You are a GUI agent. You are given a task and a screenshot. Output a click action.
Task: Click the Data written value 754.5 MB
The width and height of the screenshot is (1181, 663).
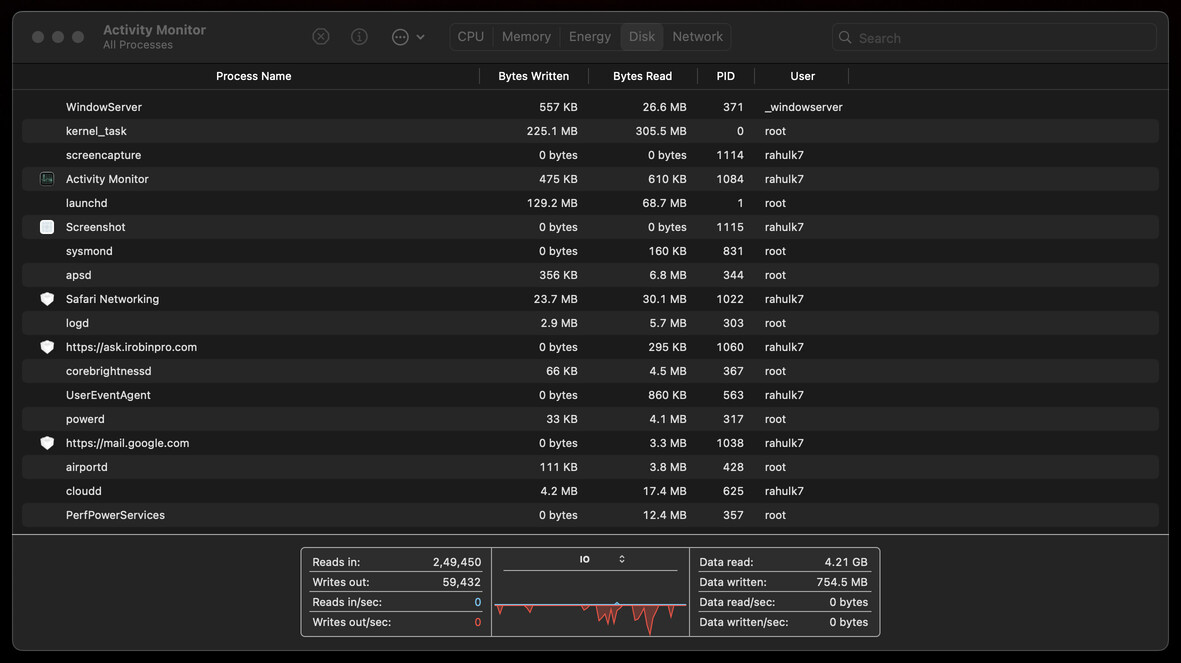pos(842,582)
